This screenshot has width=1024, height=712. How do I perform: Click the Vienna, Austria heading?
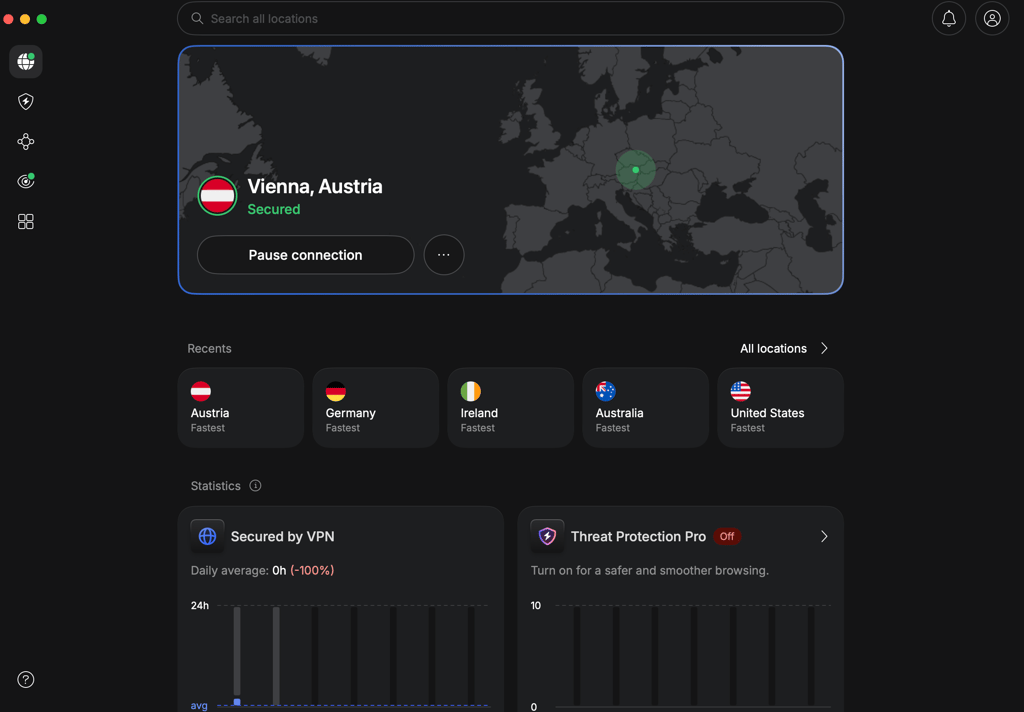315,186
